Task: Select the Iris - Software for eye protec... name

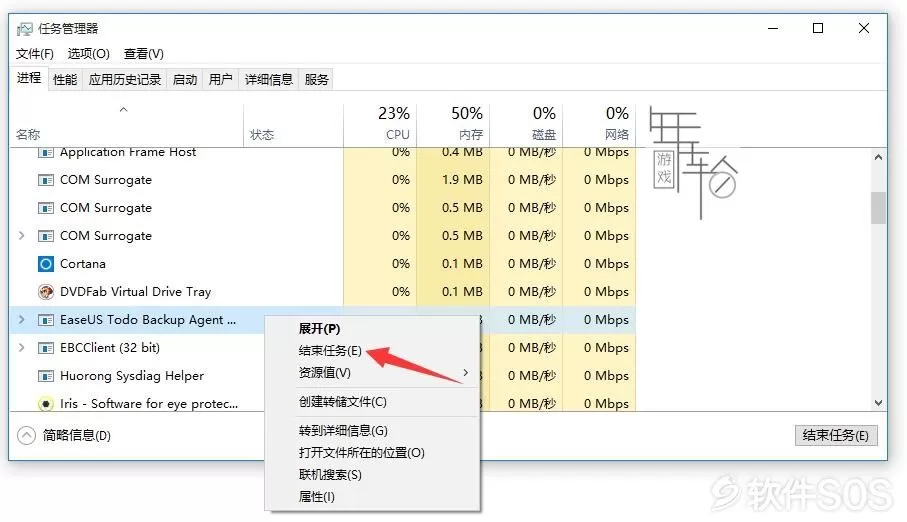Action: click(149, 403)
